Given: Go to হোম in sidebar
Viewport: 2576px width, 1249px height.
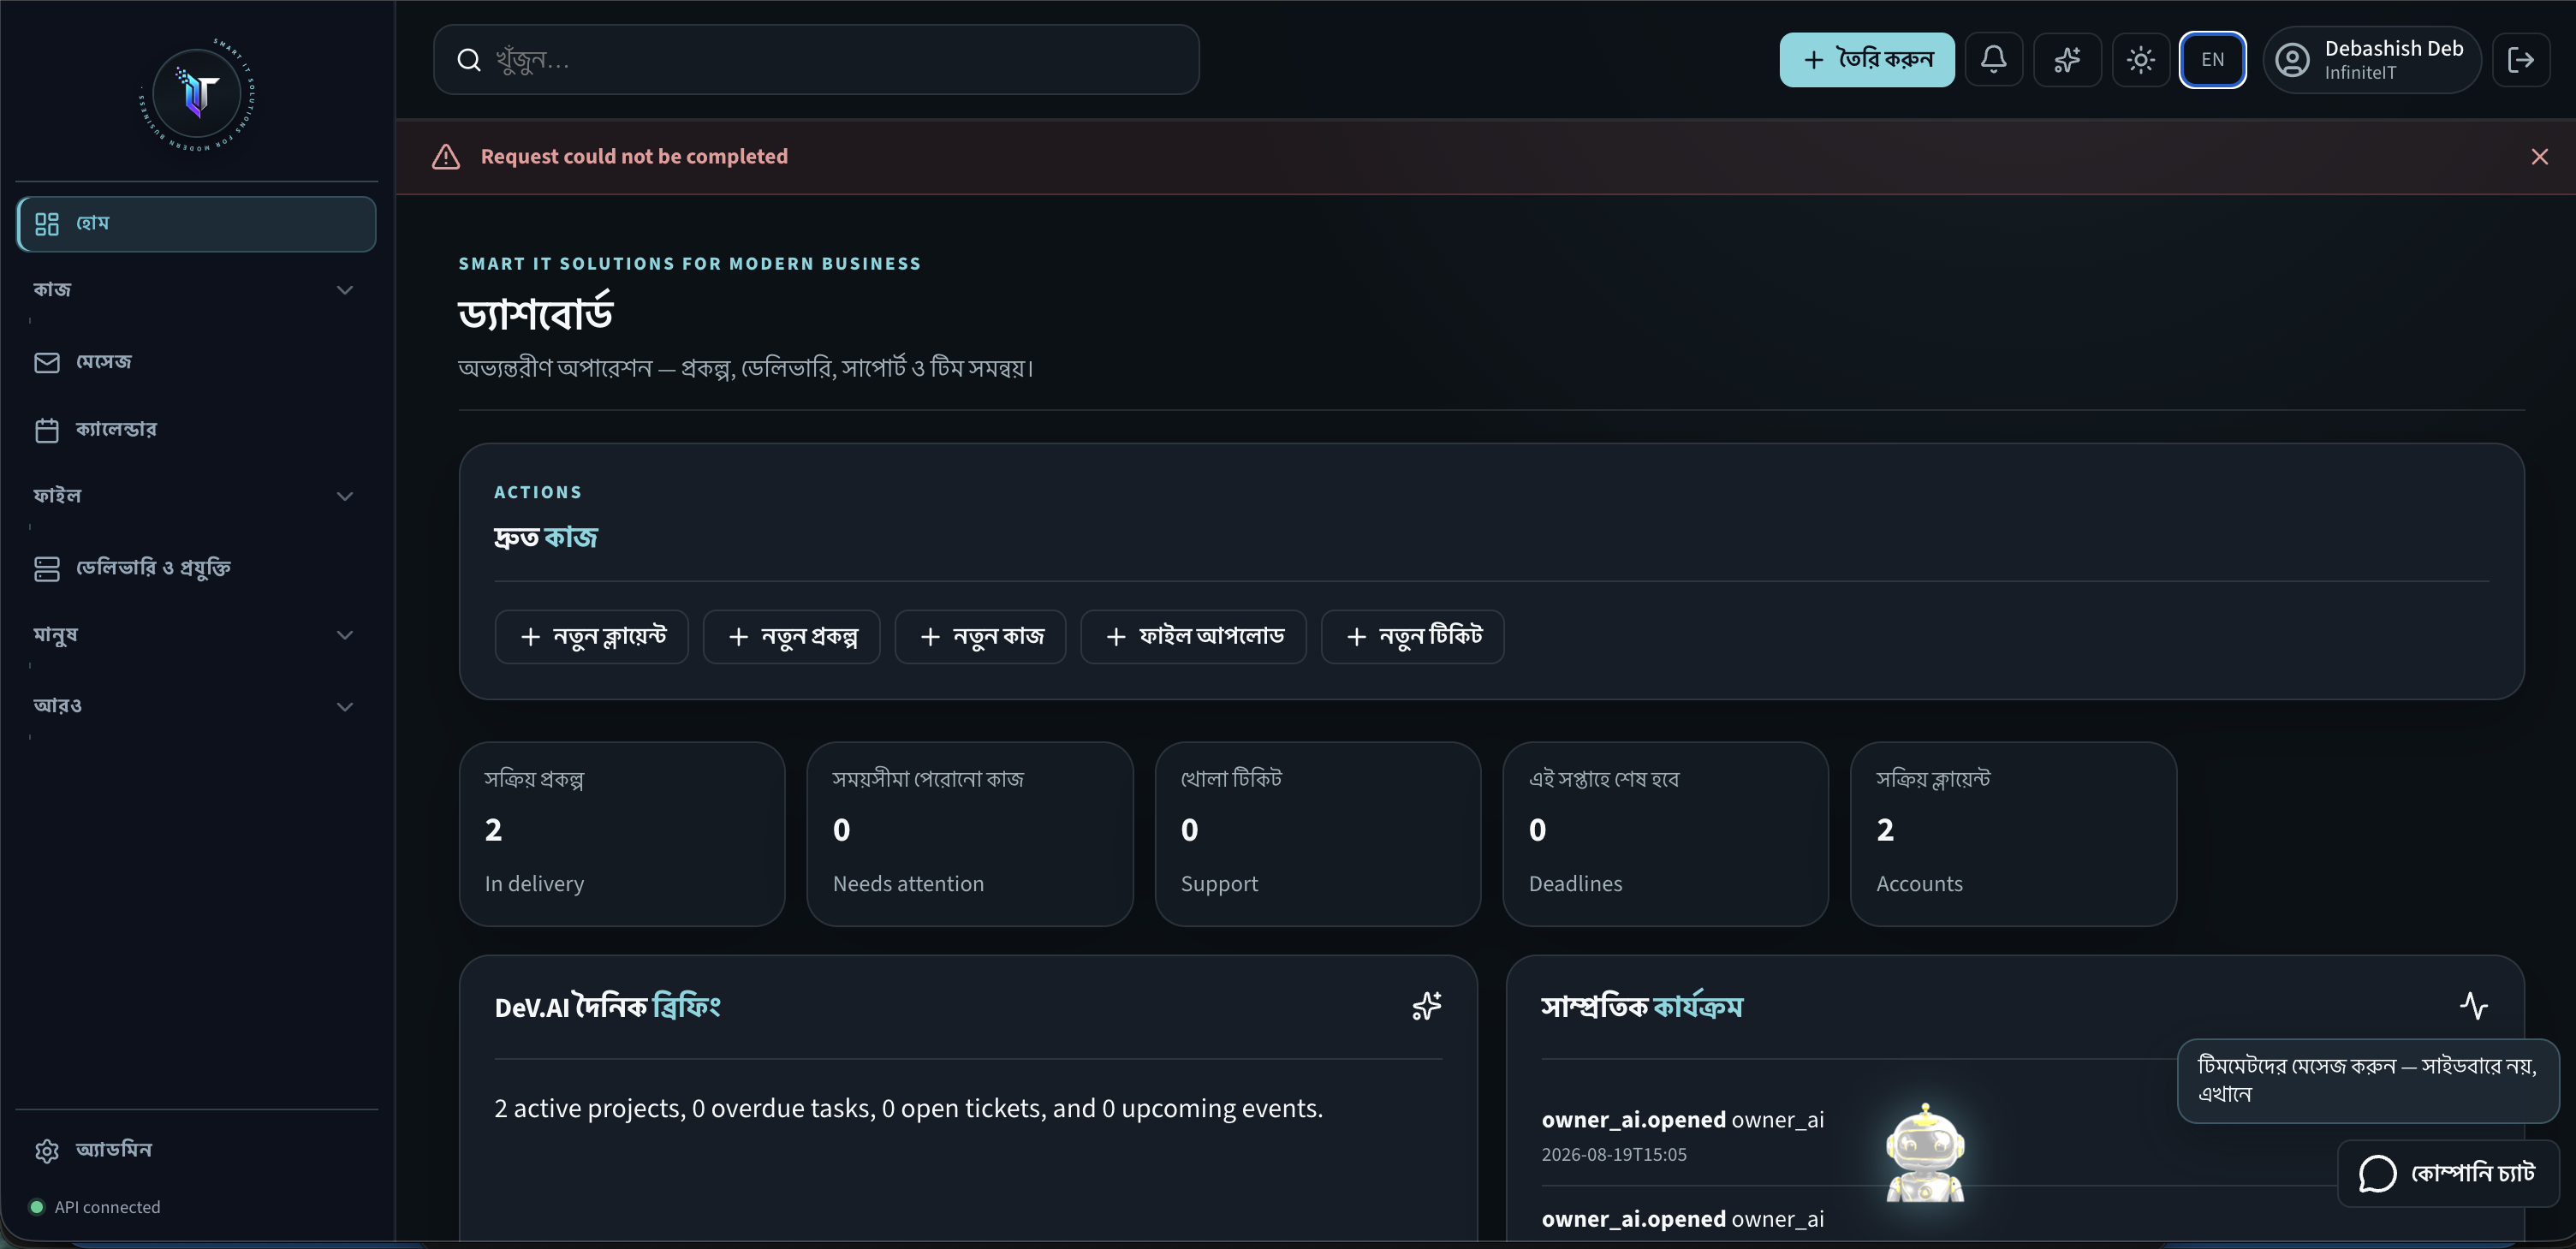Looking at the screenshot, I should (197, 224).
